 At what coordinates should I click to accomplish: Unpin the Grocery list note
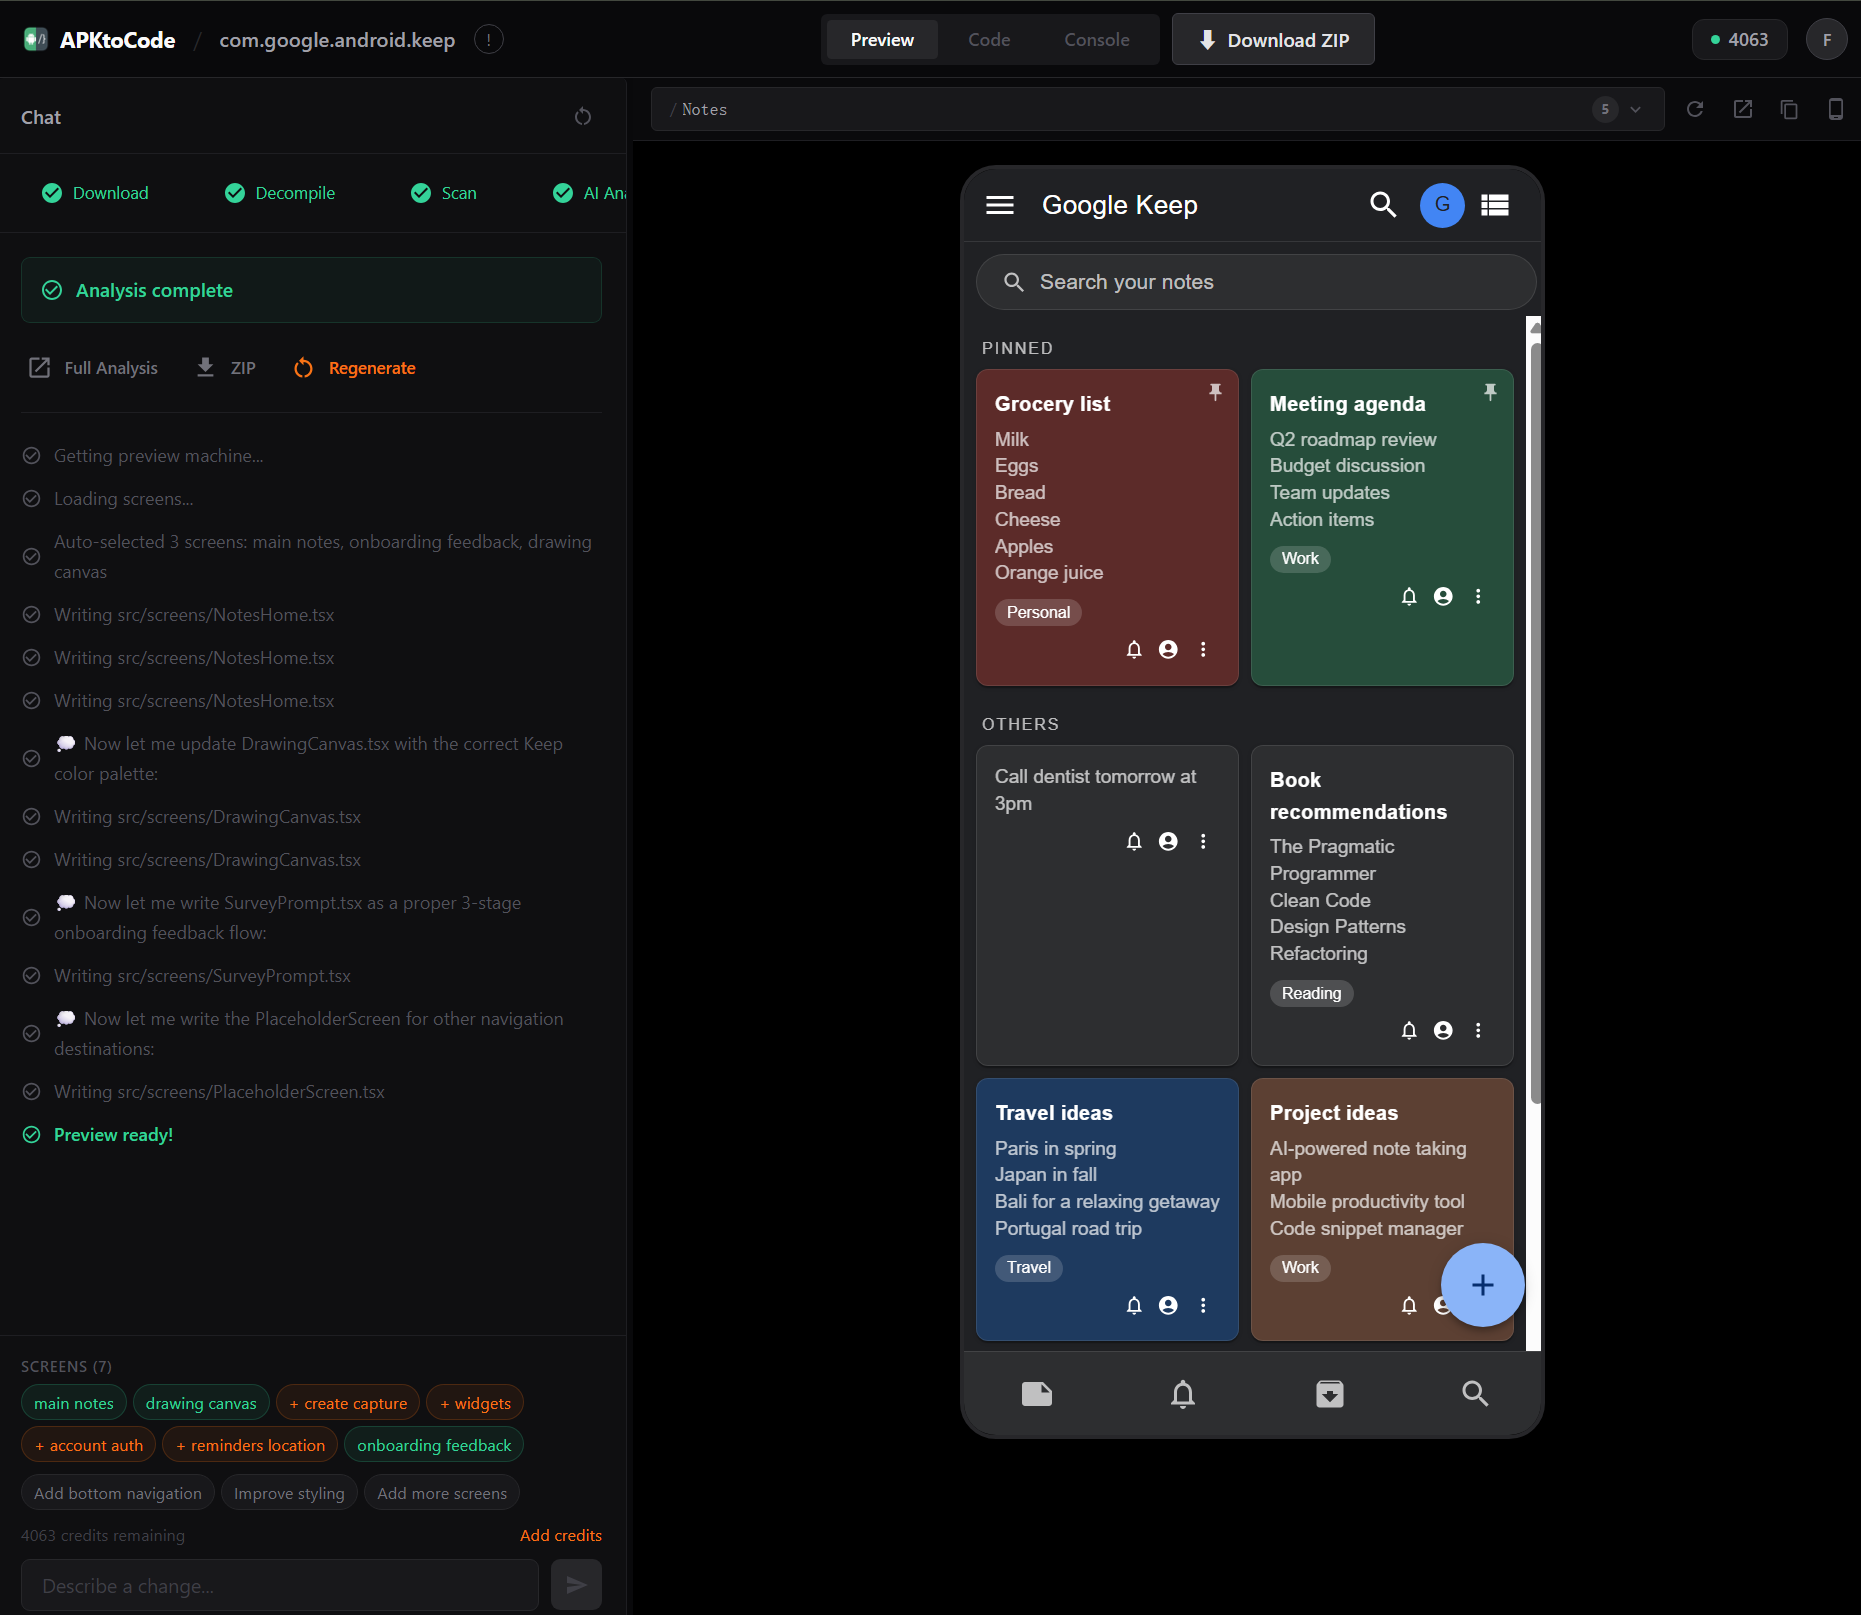click(x=1215, y=392)
